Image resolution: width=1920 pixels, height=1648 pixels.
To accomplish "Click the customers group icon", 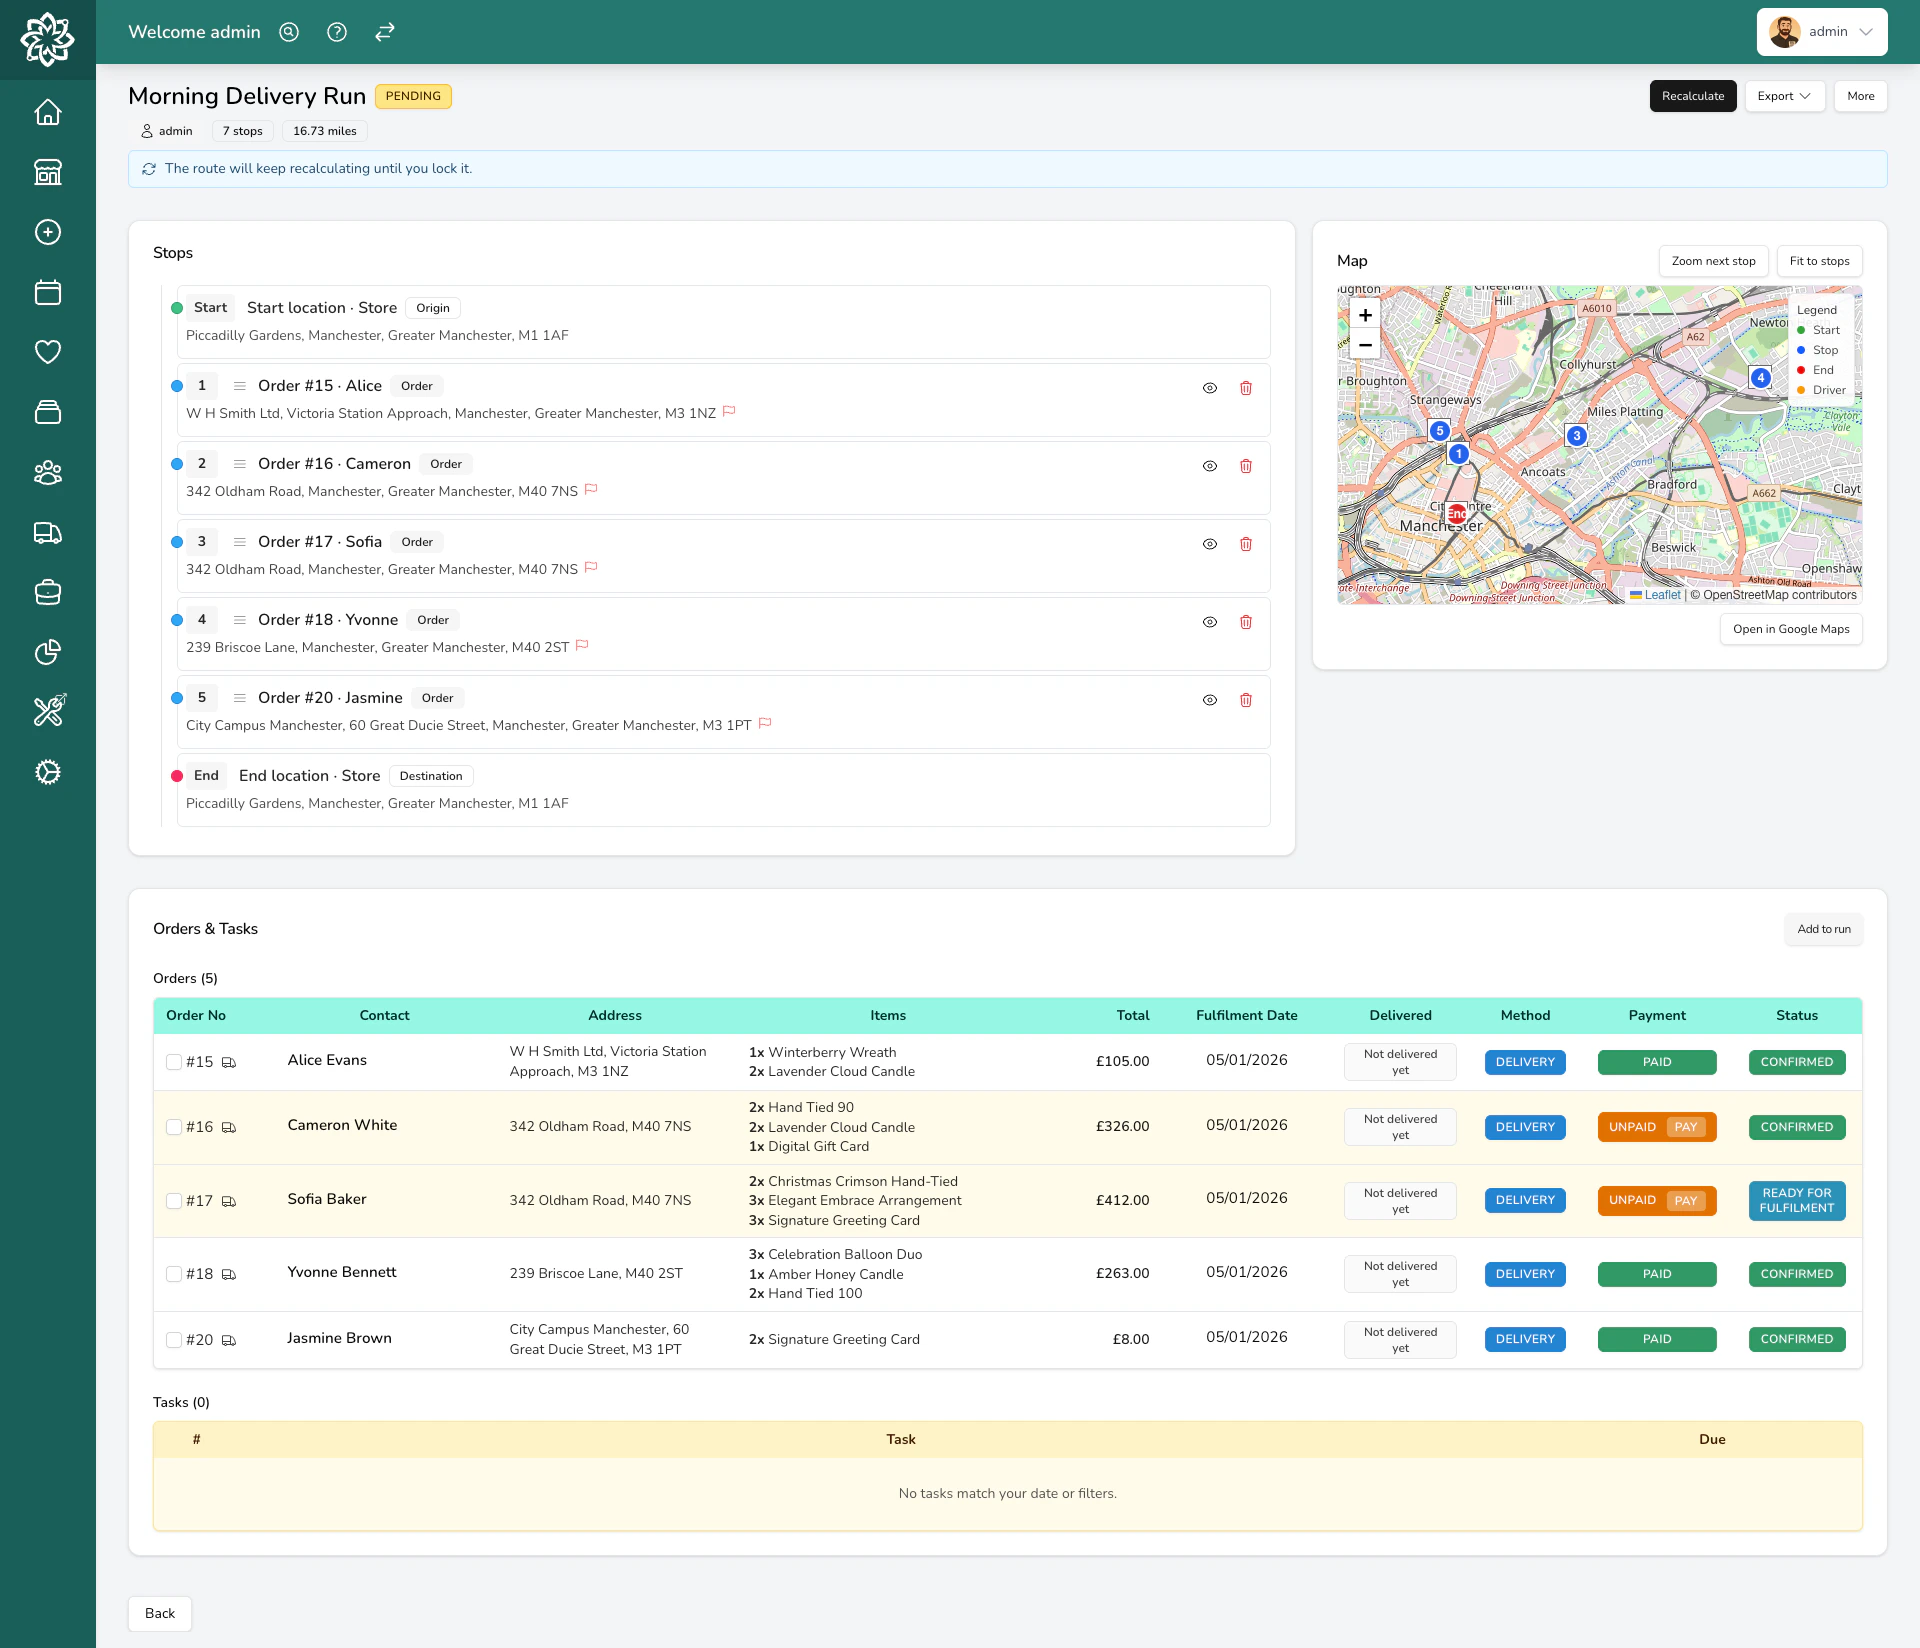I will pyautogui.click(x=48, y=472).
